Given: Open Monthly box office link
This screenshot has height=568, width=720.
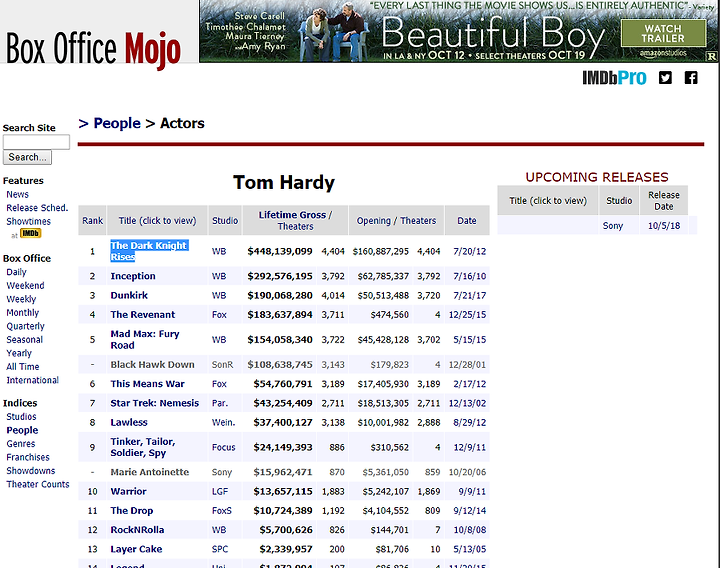Looking at the screenshot, I should coord(22,312).
